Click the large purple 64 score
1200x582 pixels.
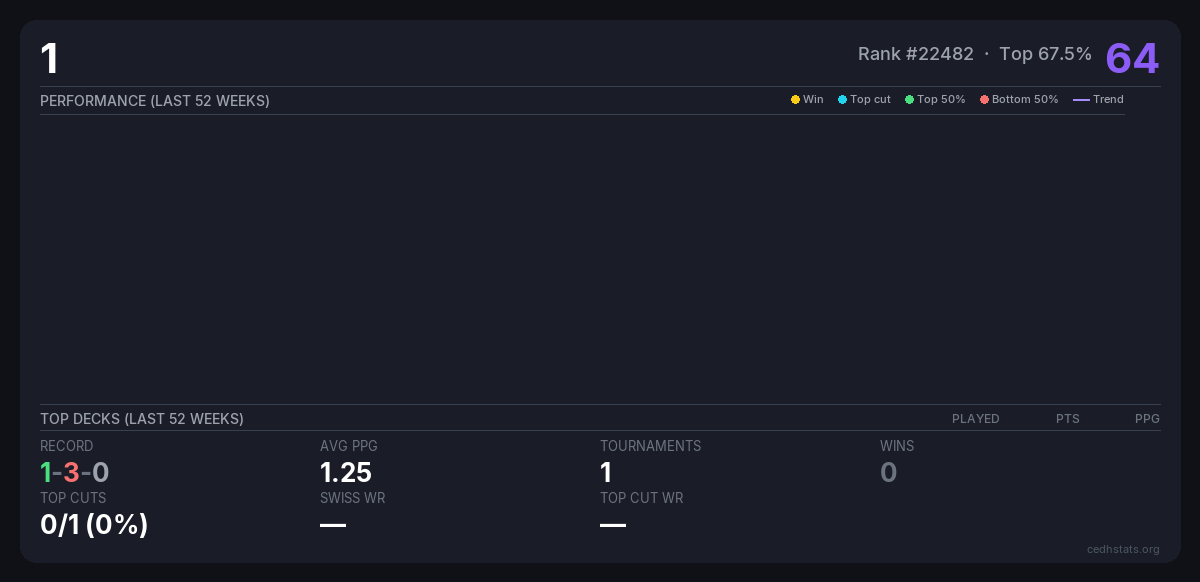1132,58
